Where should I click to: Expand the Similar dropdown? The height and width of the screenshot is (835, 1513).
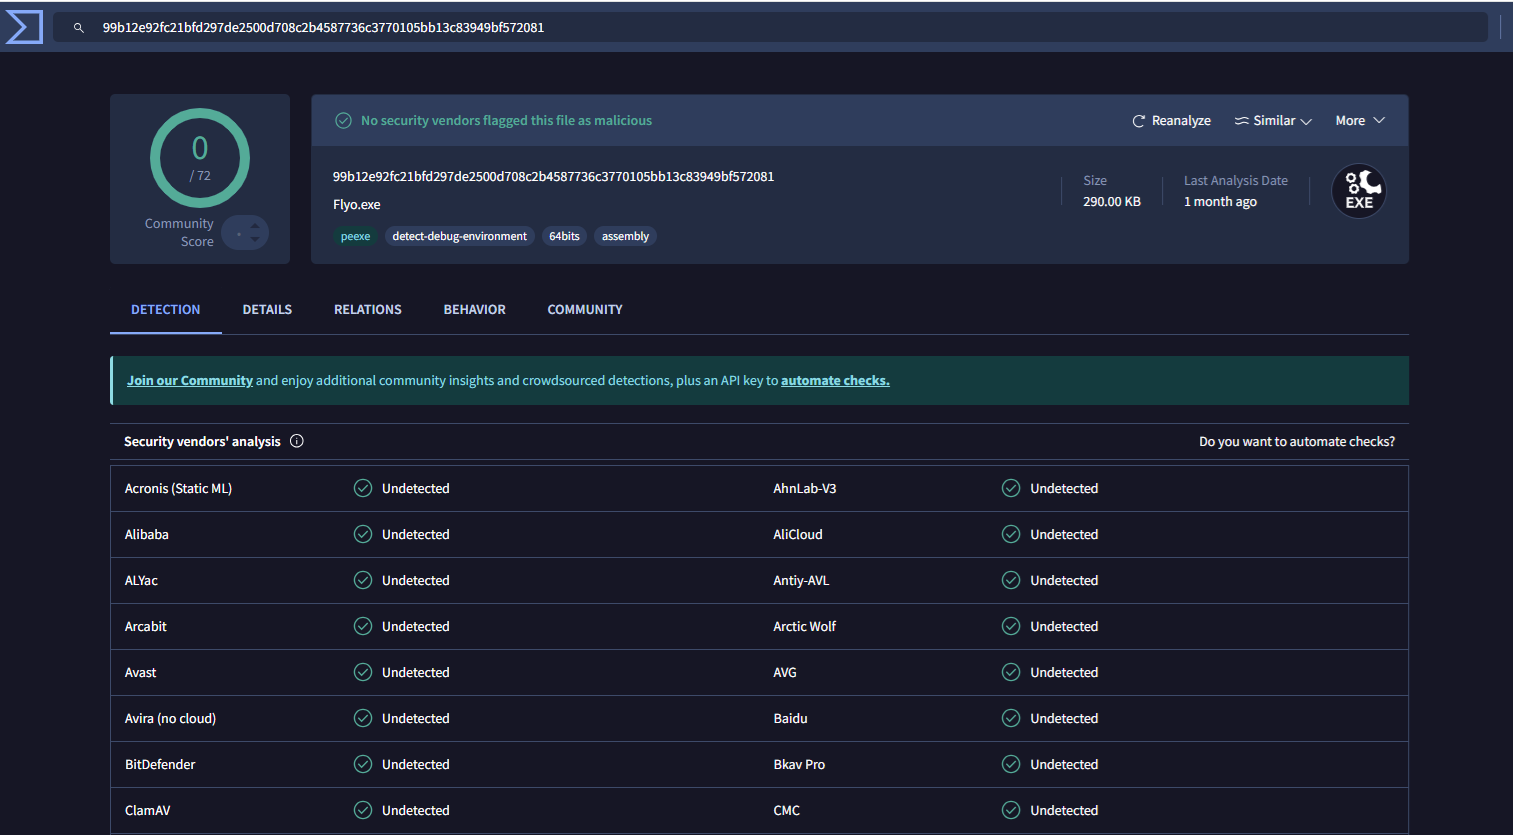(x=1274, y=121)
